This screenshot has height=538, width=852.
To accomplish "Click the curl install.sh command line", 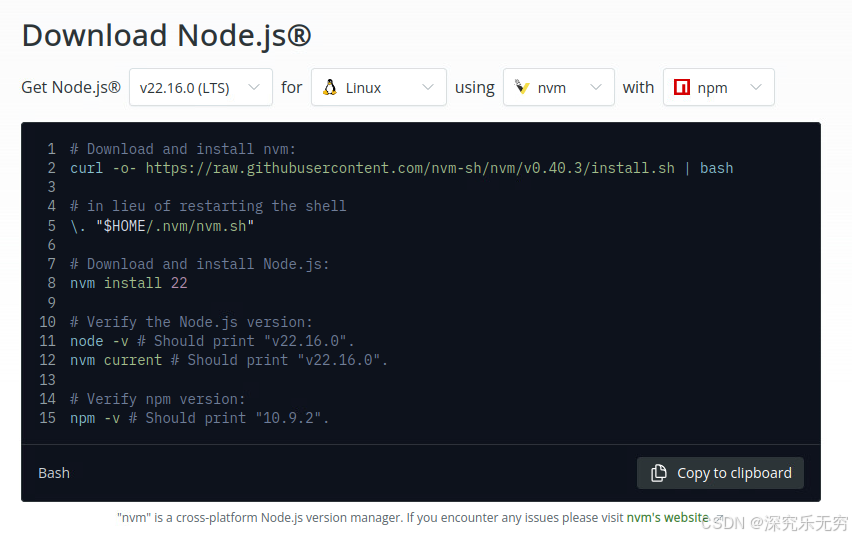I will 402,168.
